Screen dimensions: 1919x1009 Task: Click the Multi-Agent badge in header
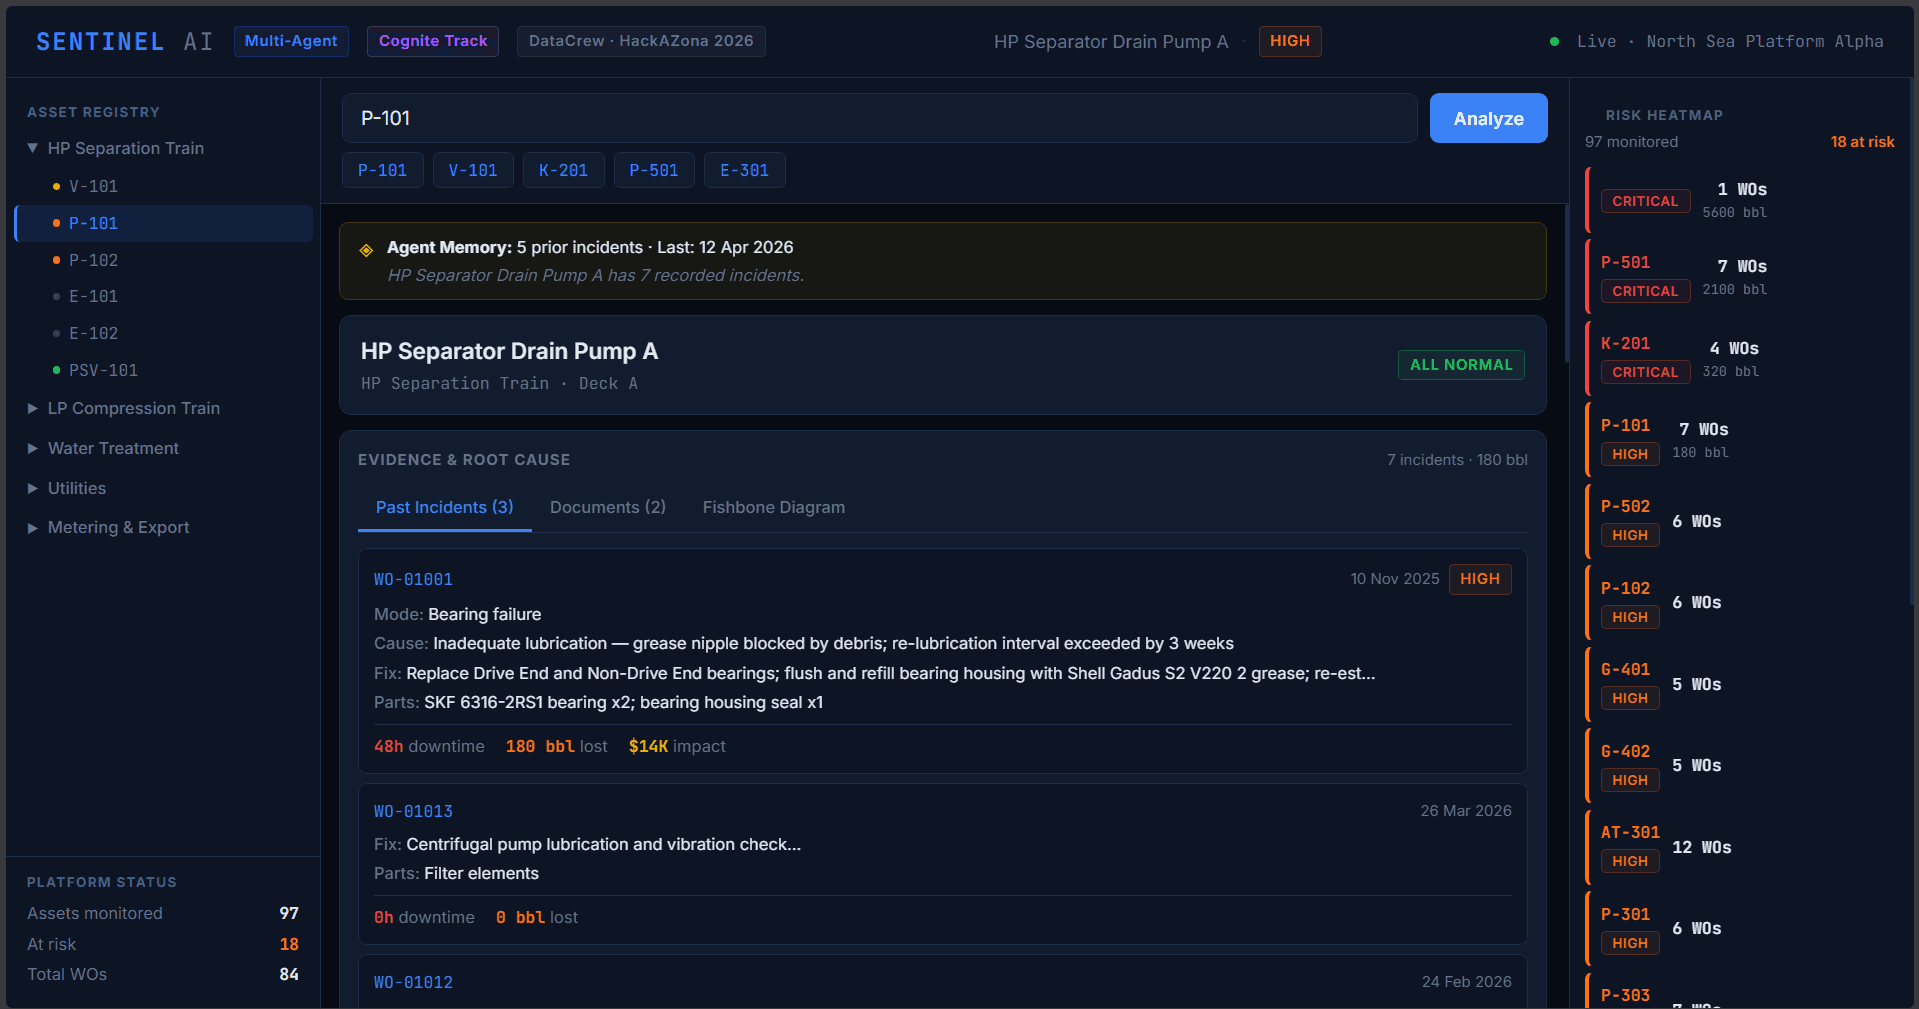[x=291, y=41]
